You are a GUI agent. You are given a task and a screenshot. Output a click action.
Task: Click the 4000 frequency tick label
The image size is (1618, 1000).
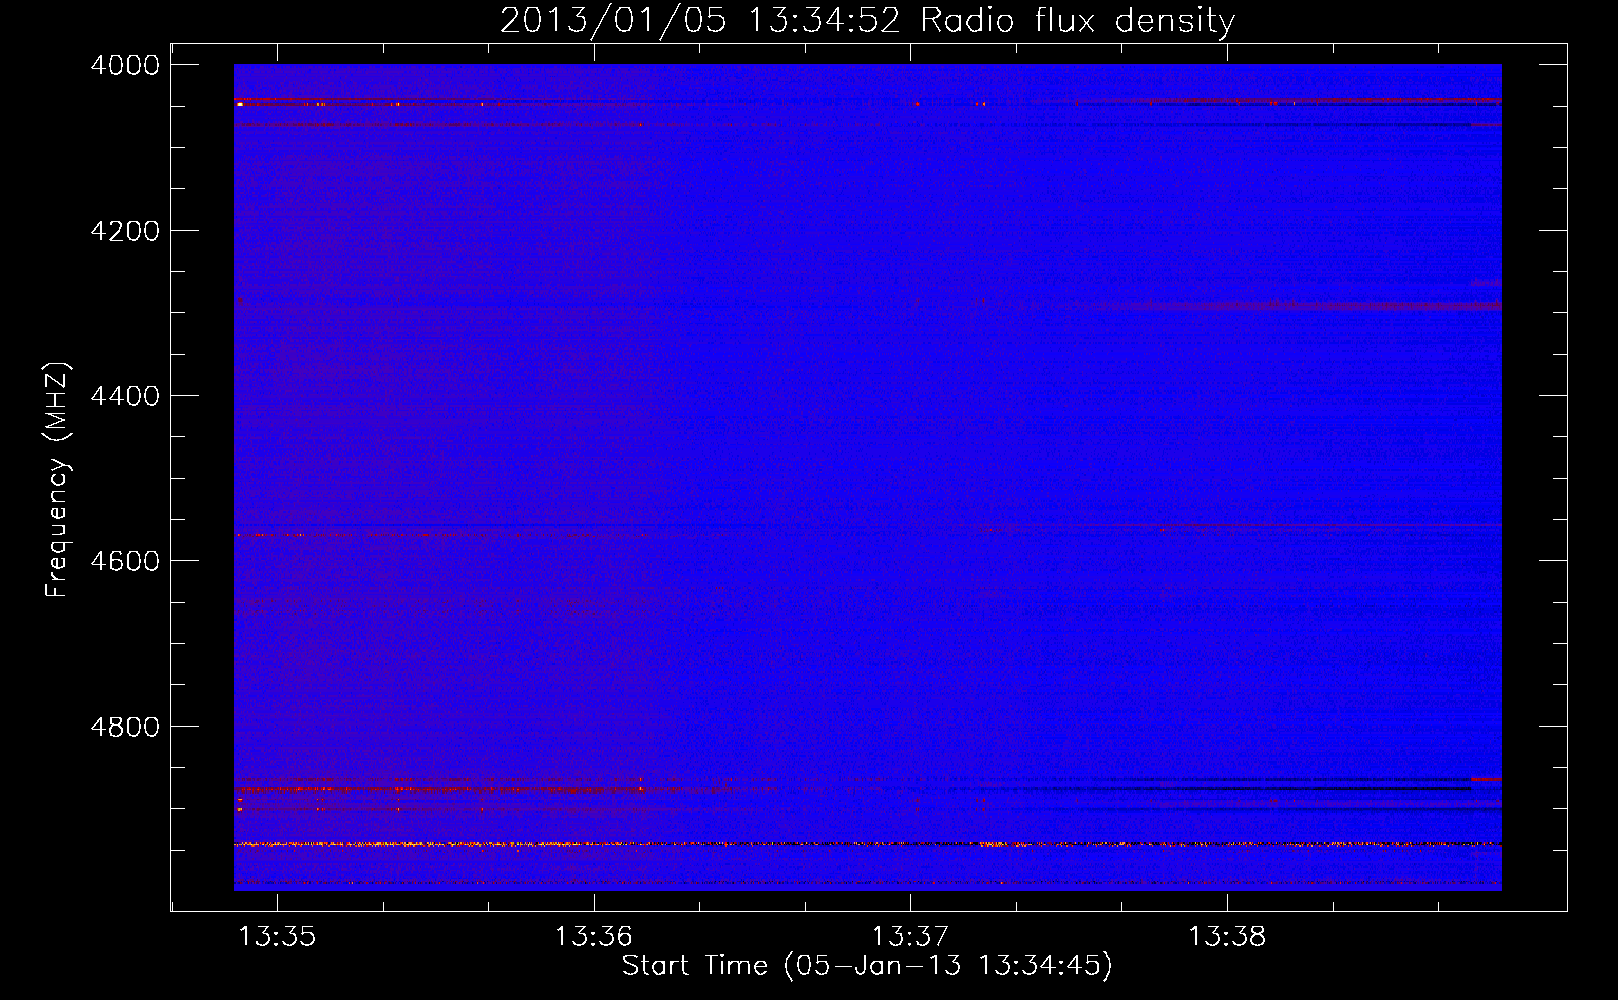coord(125,65)
